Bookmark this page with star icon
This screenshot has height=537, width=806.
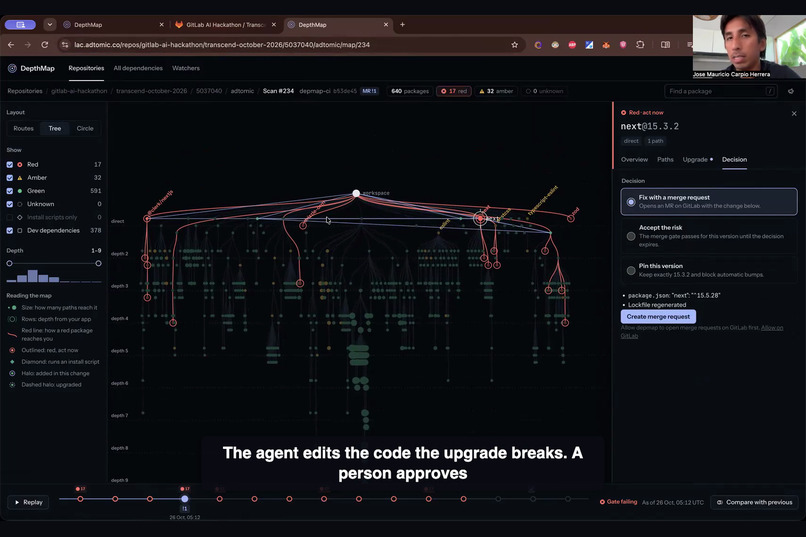click(x=515, y=45)
